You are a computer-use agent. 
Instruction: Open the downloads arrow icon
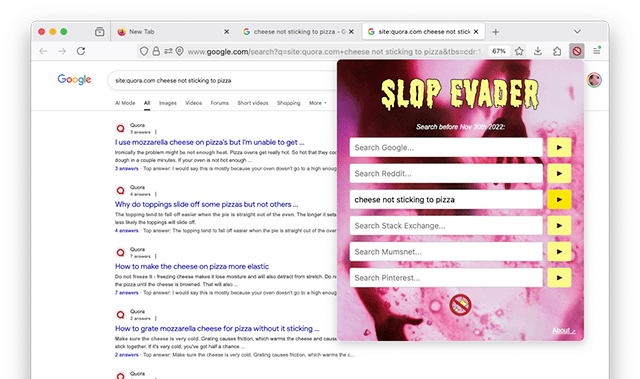tap(538, 51)
